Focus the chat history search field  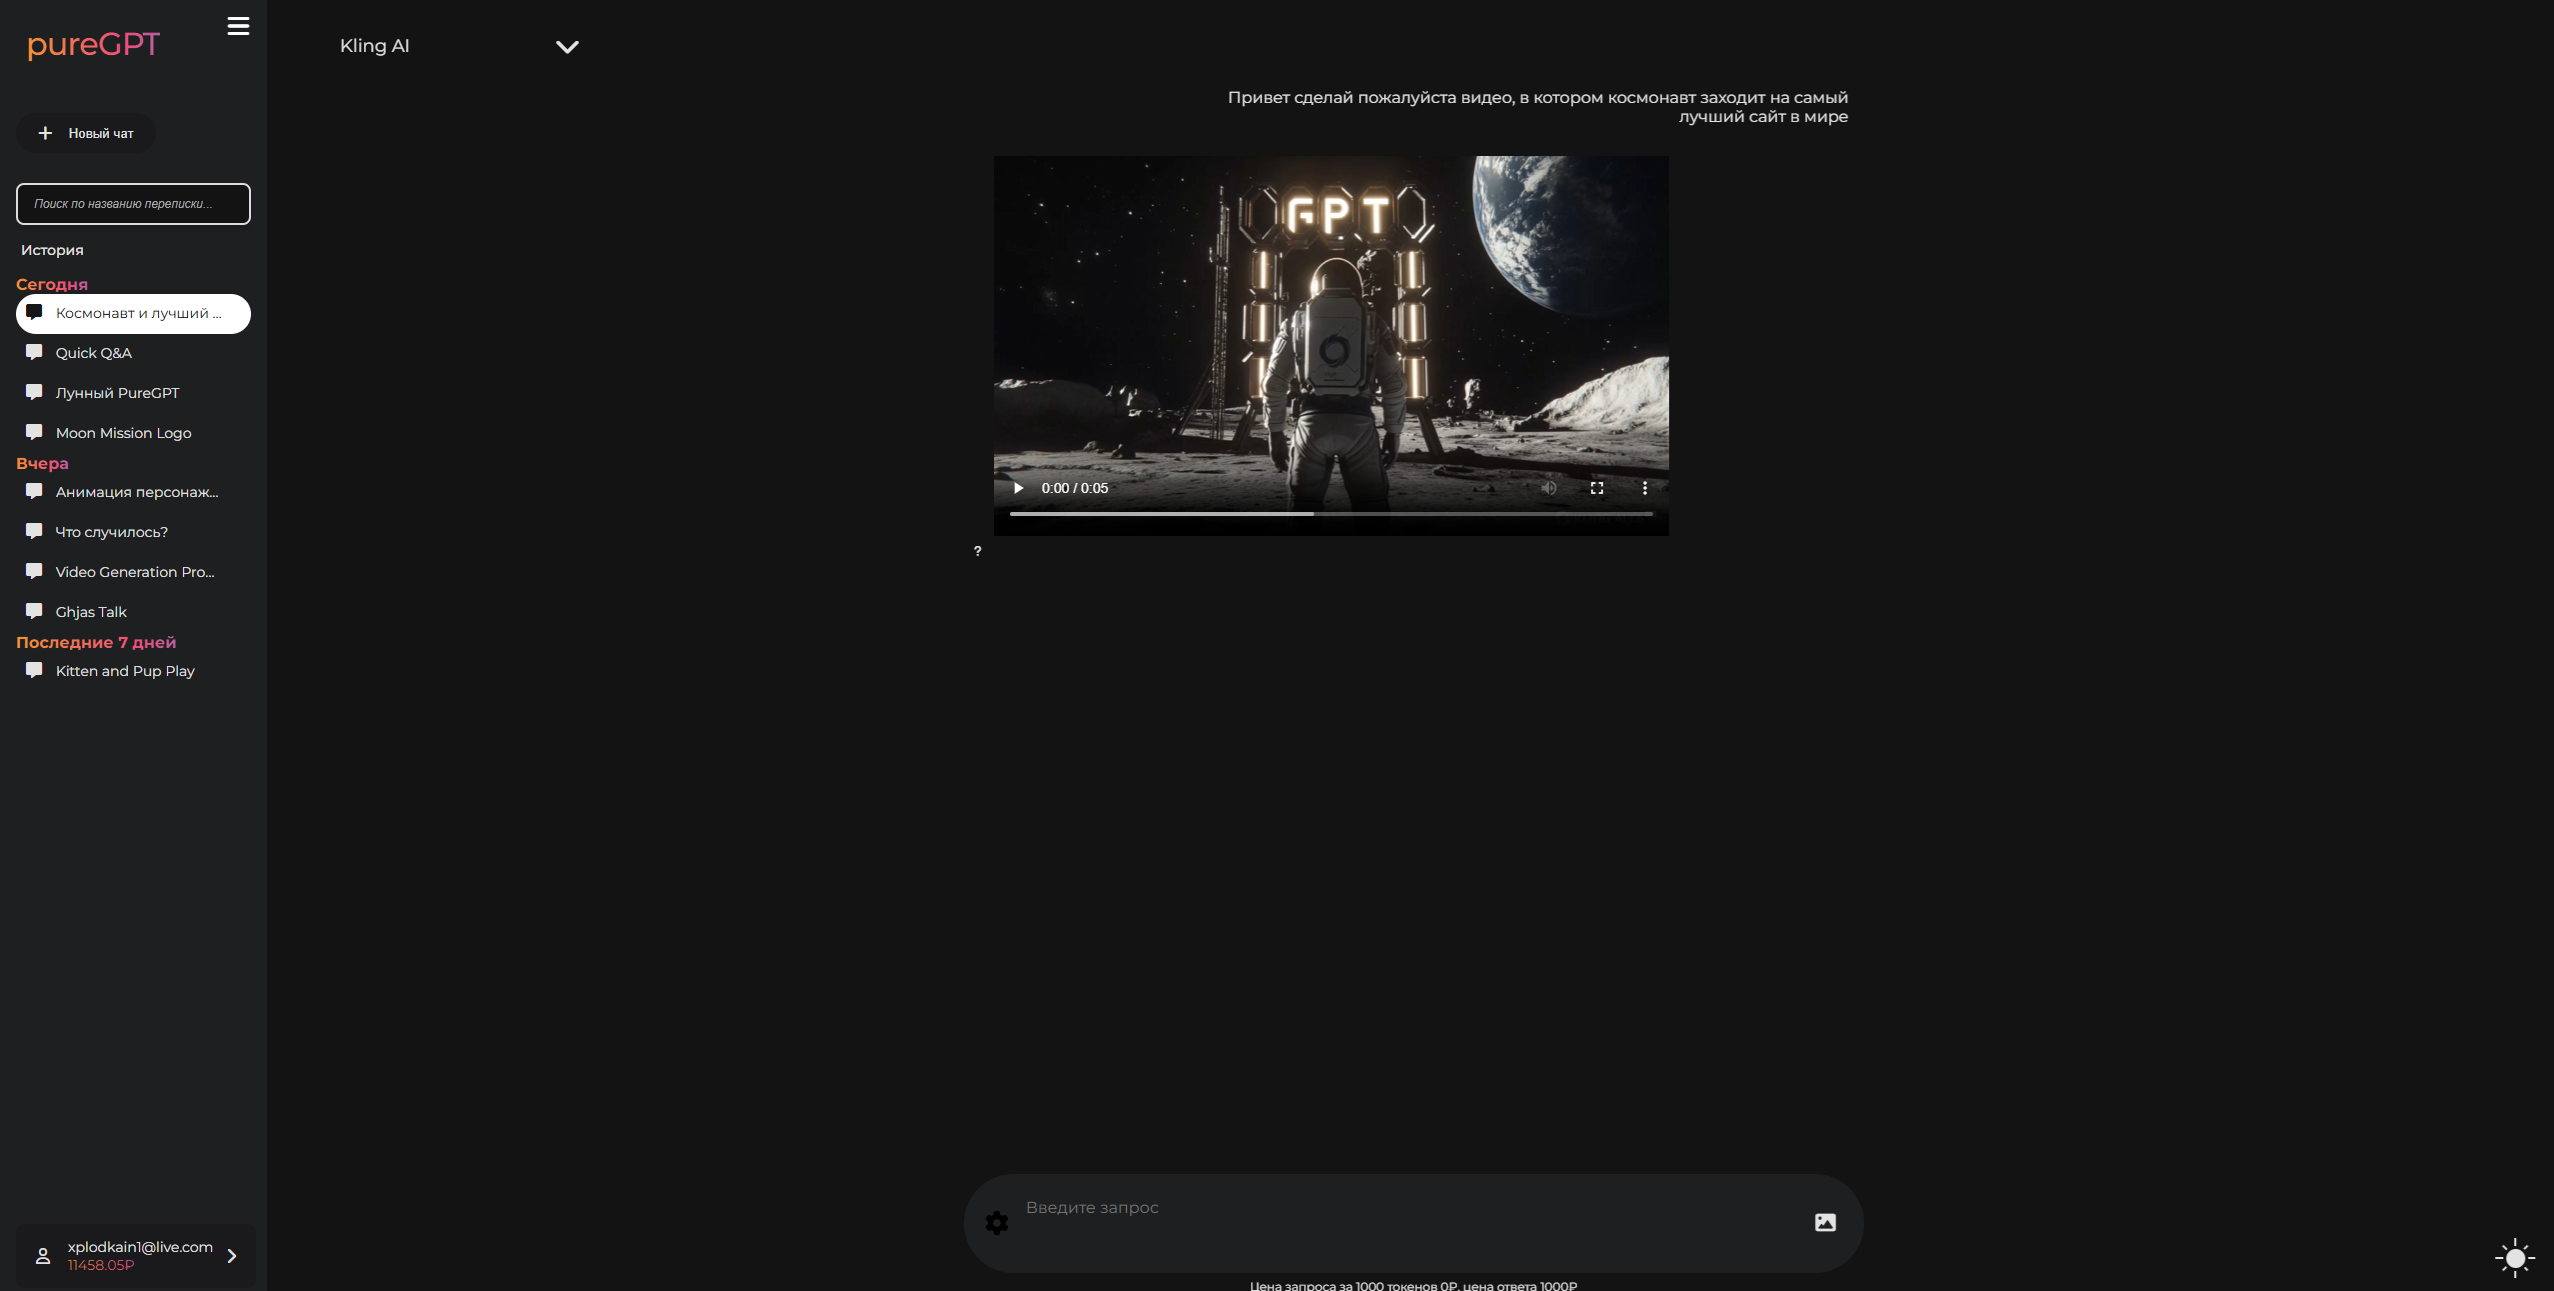[133, 204]
